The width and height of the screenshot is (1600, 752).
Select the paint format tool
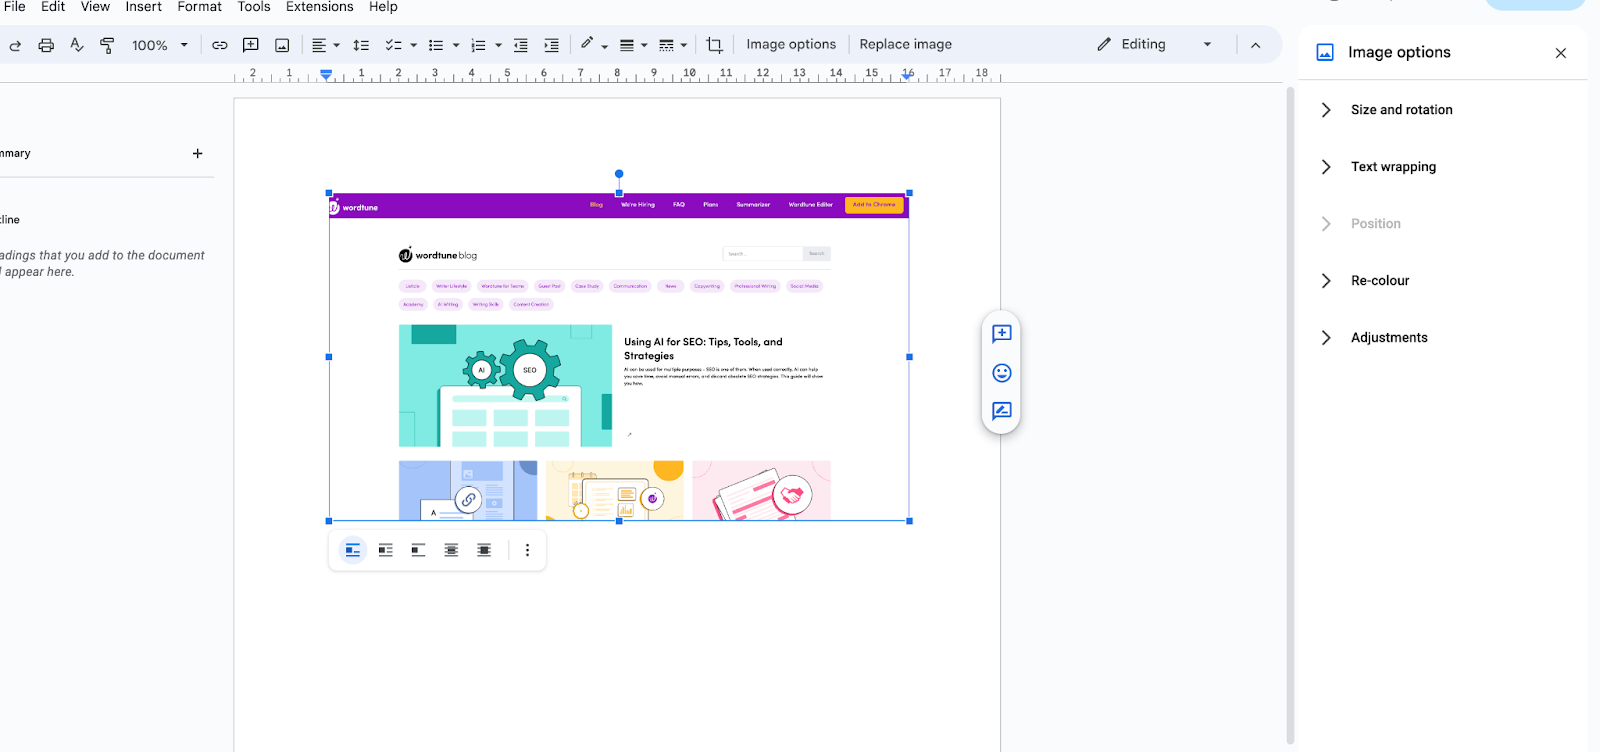coord(107,45)
